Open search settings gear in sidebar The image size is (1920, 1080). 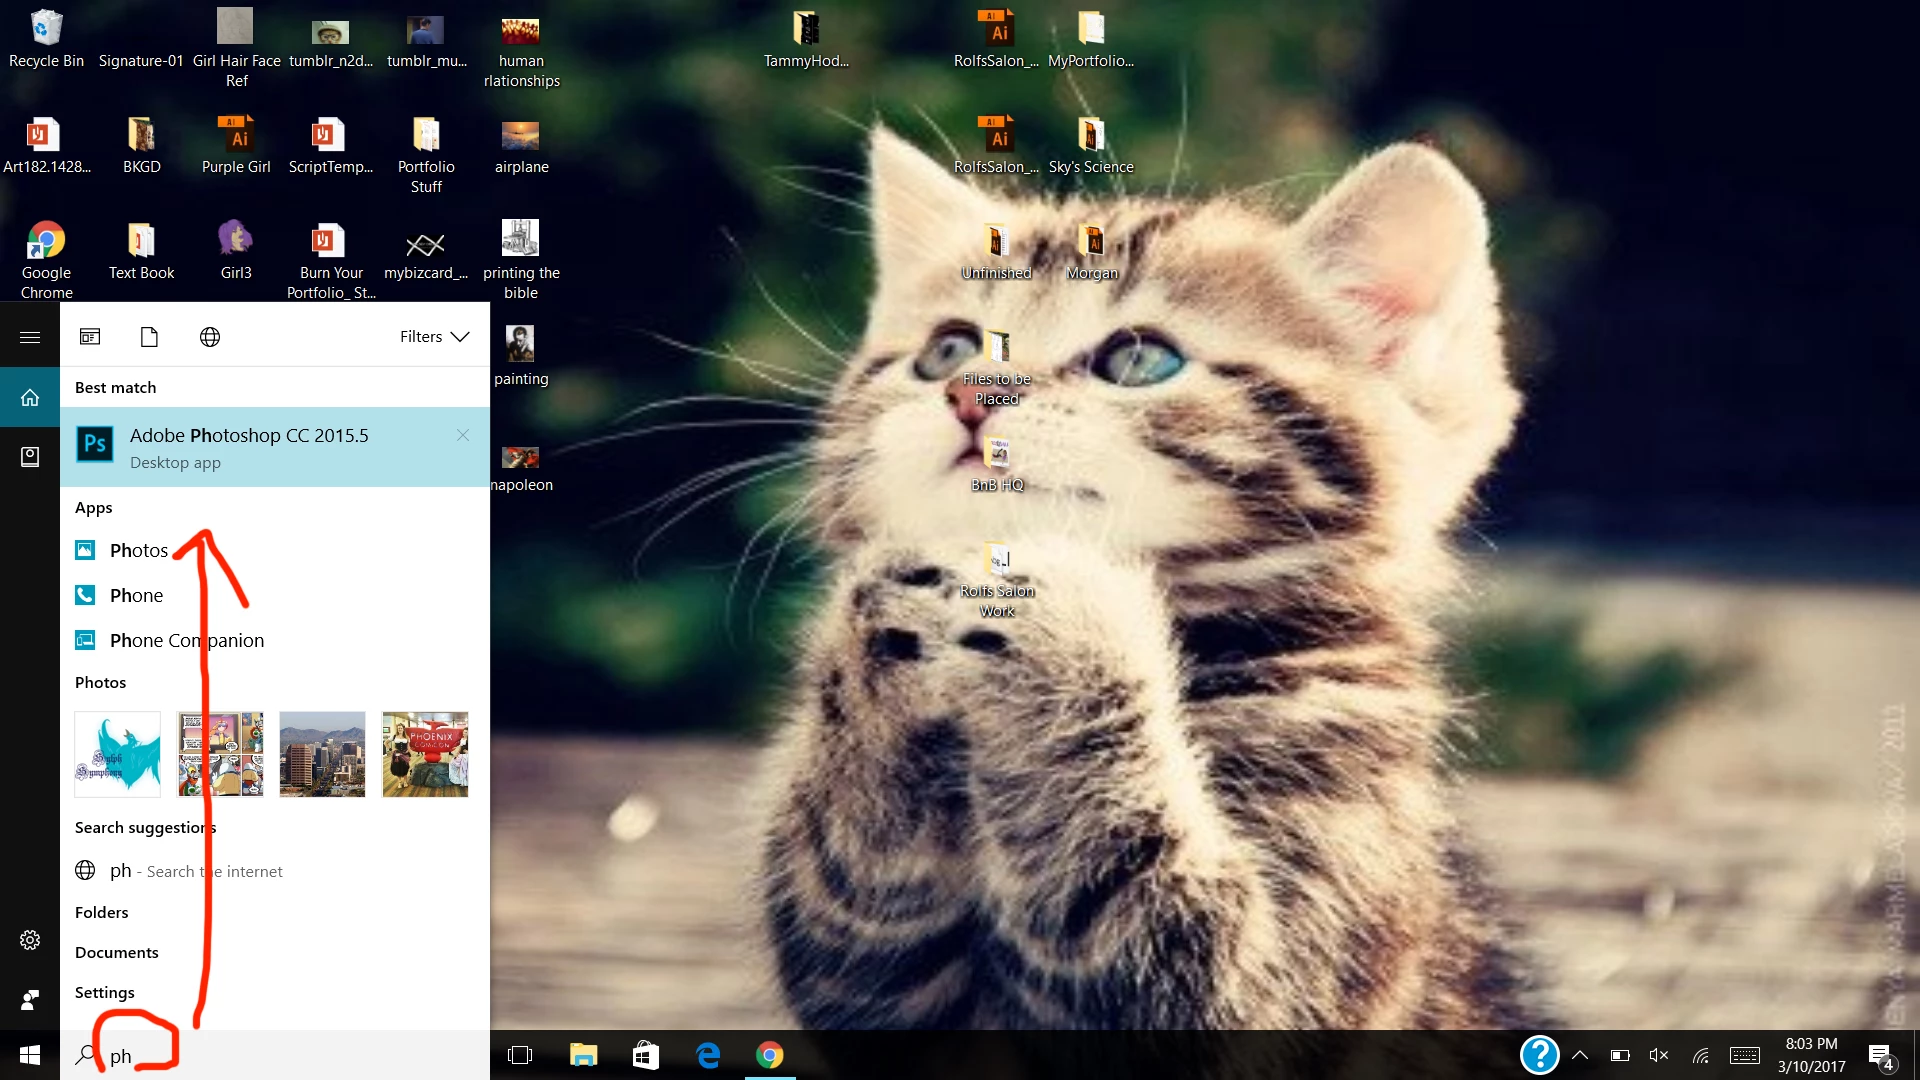tap(30, 940)
